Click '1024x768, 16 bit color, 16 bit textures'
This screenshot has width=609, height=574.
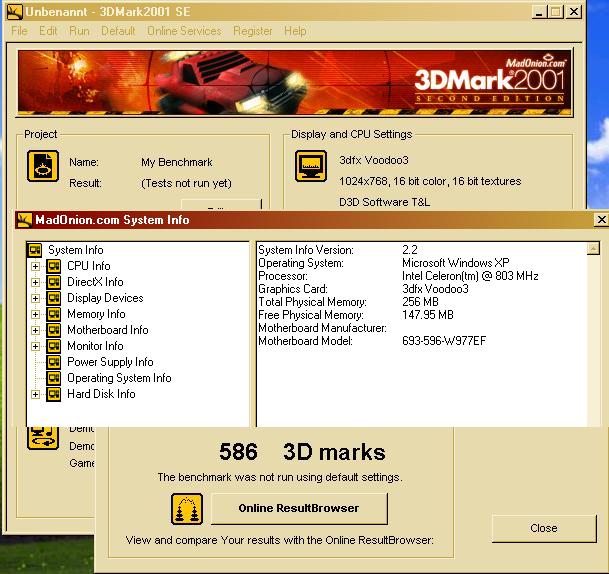[x=430, y=181]
